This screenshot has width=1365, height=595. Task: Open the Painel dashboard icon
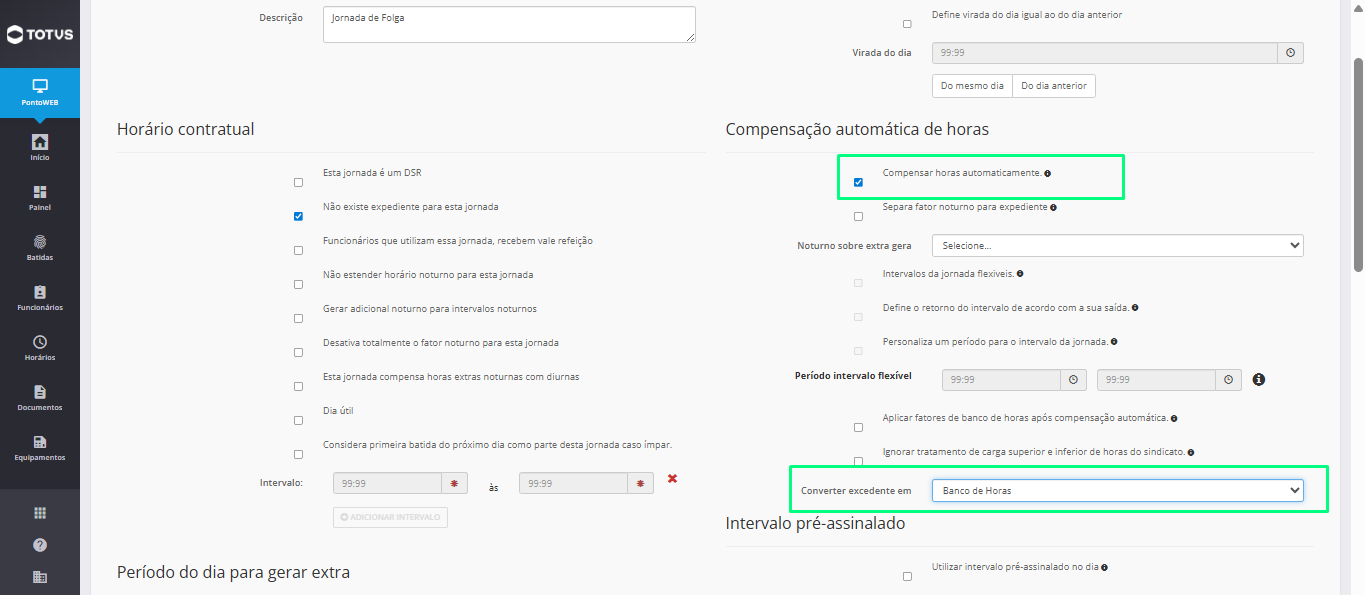[40, 191]
